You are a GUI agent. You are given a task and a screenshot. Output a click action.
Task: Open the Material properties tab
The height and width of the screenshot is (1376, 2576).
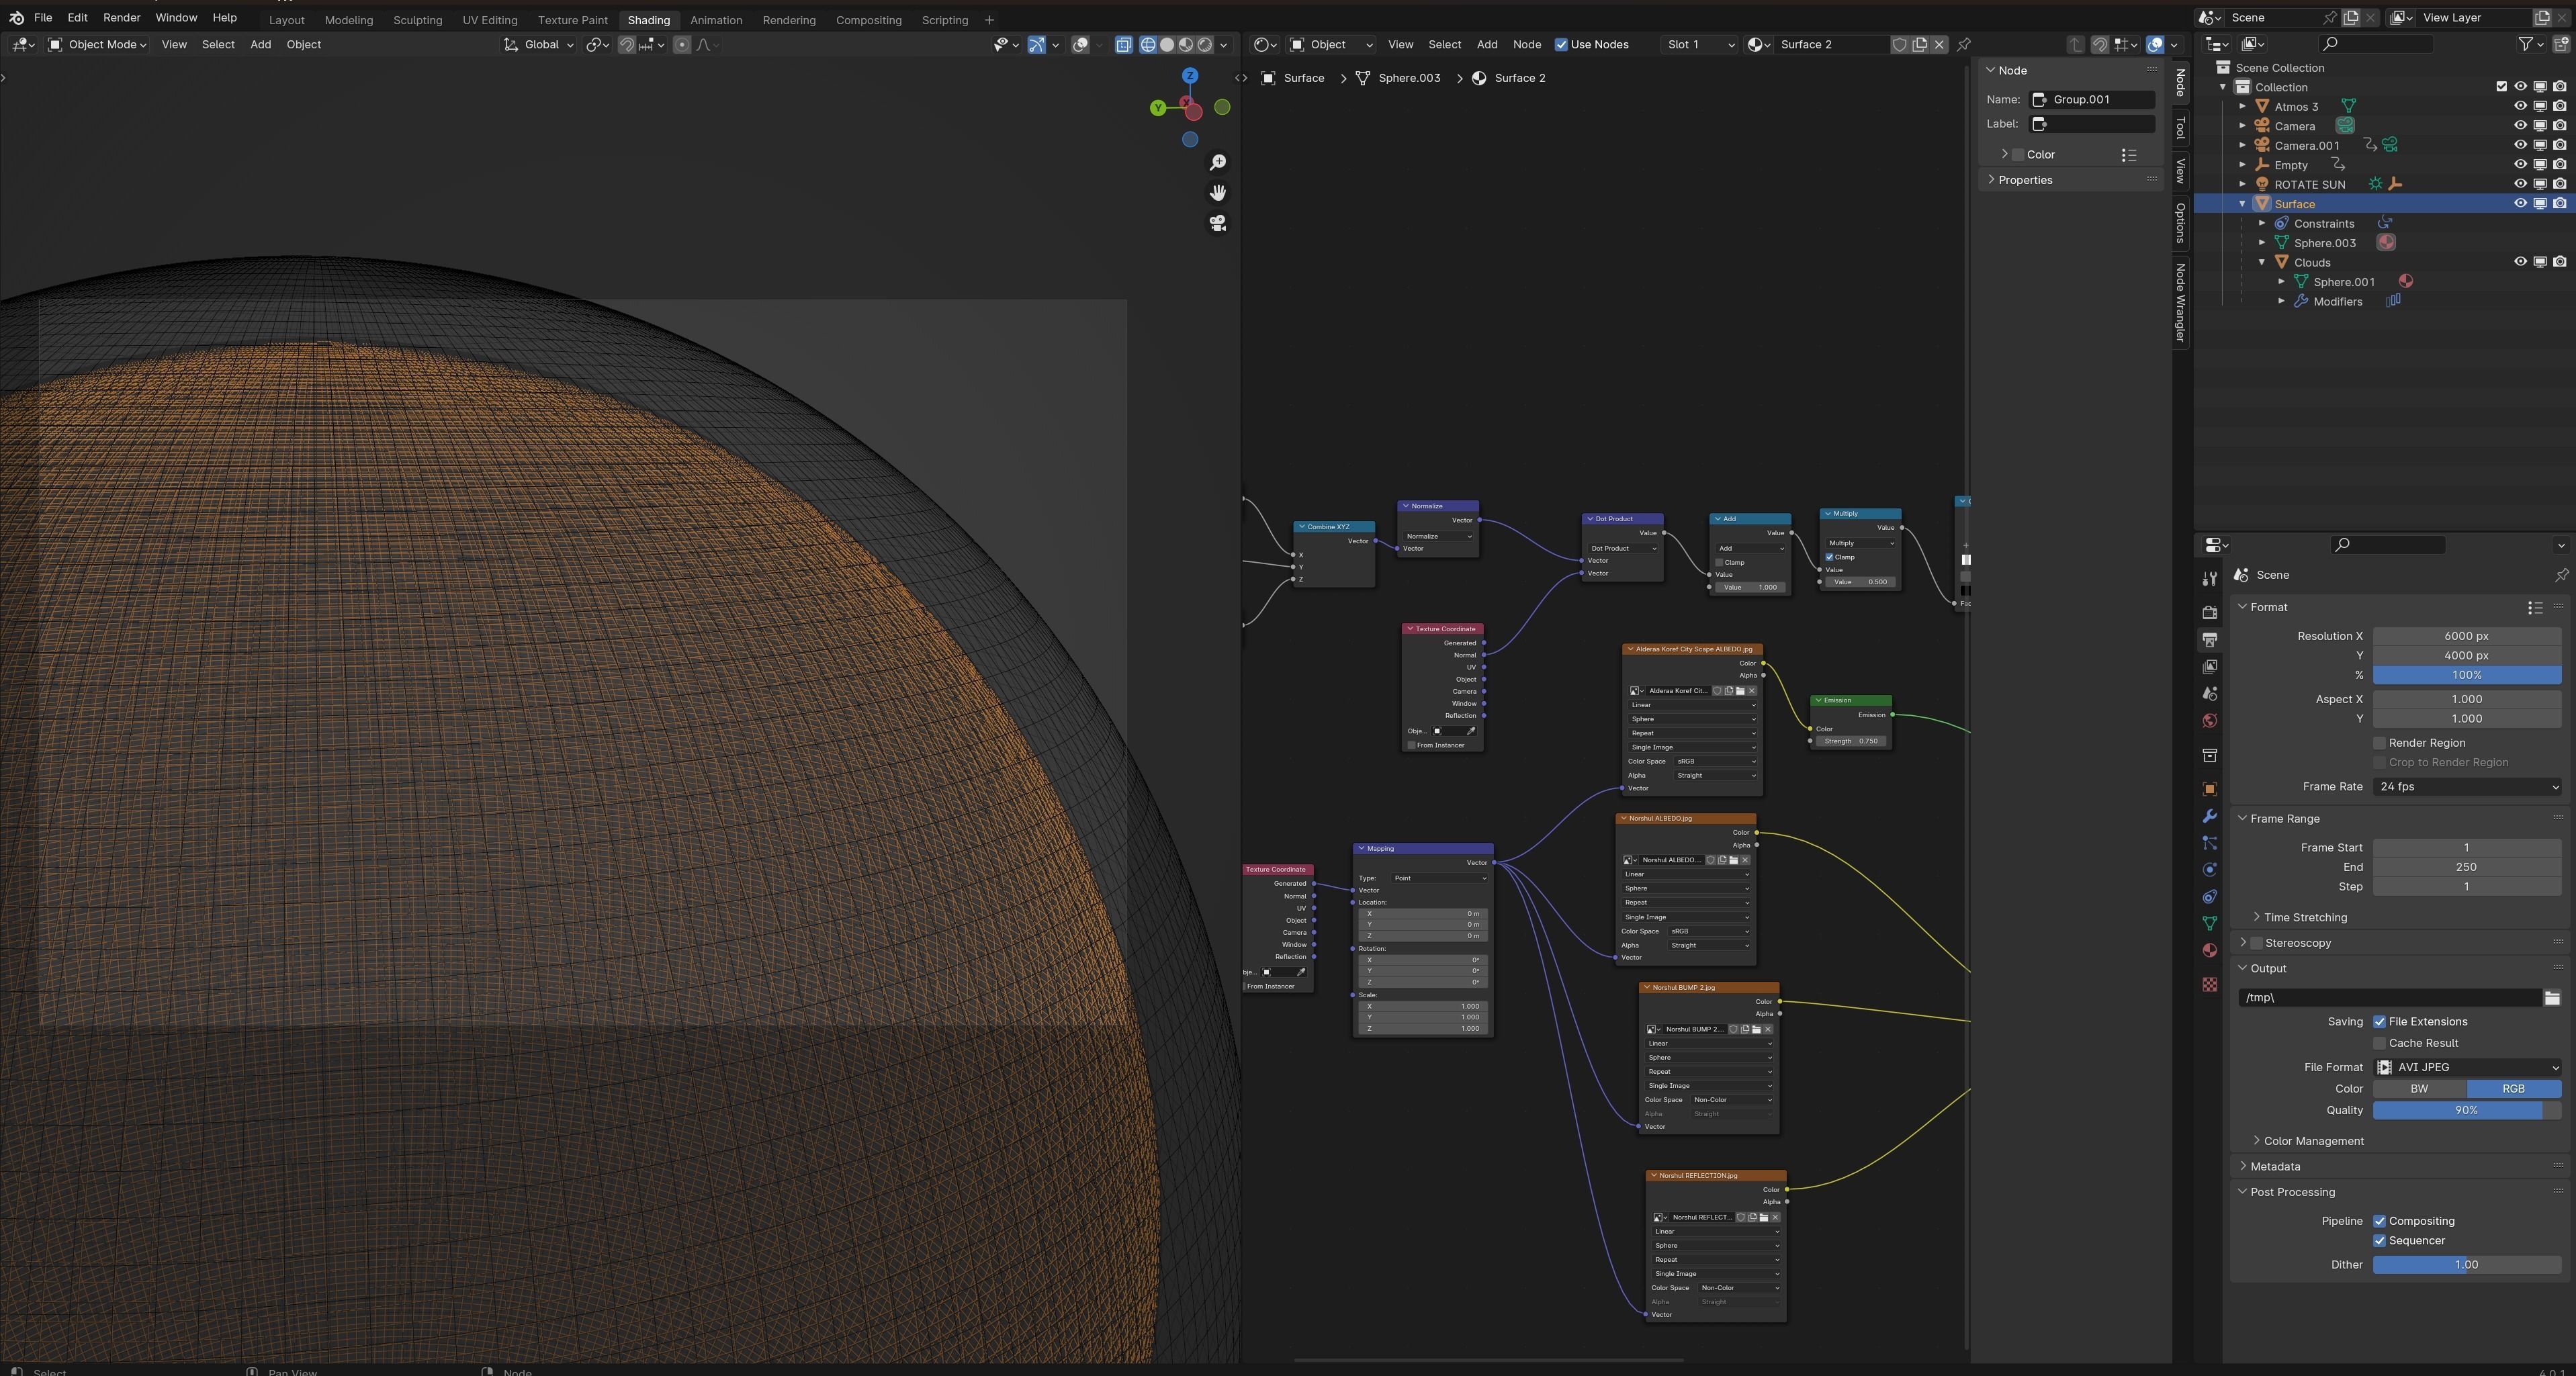click(x=2210, y=950)
